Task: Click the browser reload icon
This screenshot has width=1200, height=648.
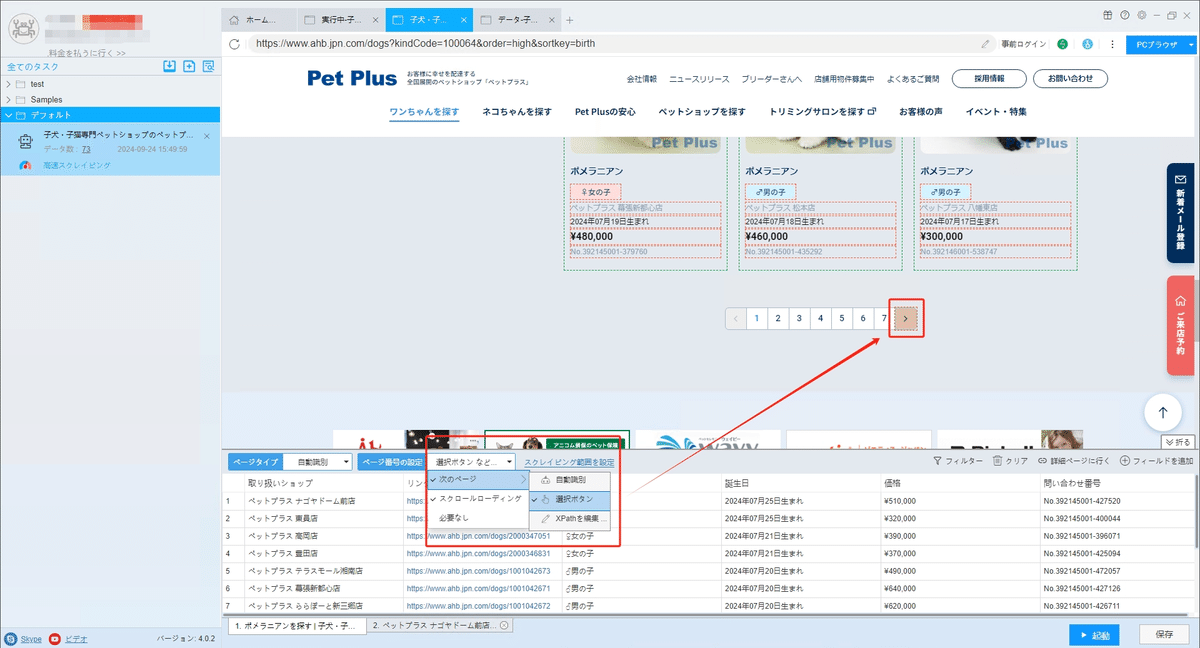Action: 234,44
